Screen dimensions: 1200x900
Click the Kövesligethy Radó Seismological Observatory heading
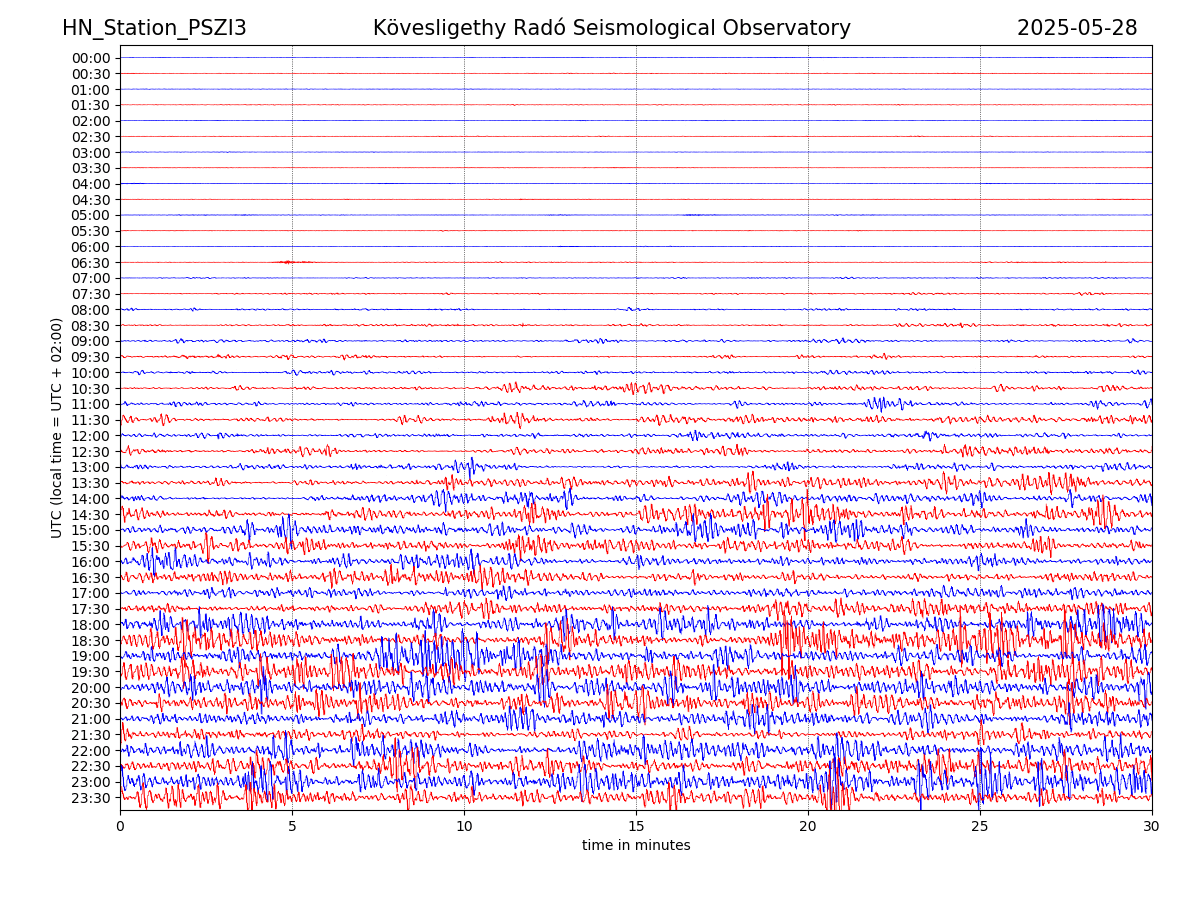click(x=611, y=28)
